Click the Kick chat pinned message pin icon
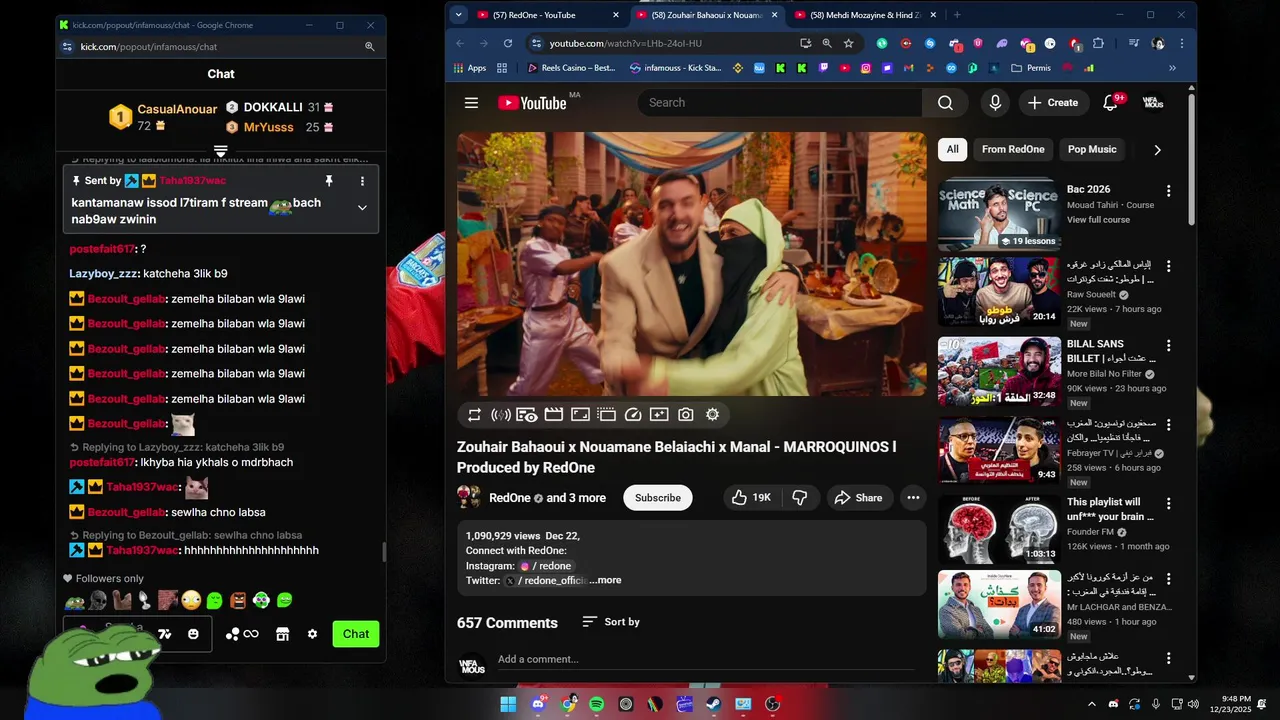 (328, 181)
